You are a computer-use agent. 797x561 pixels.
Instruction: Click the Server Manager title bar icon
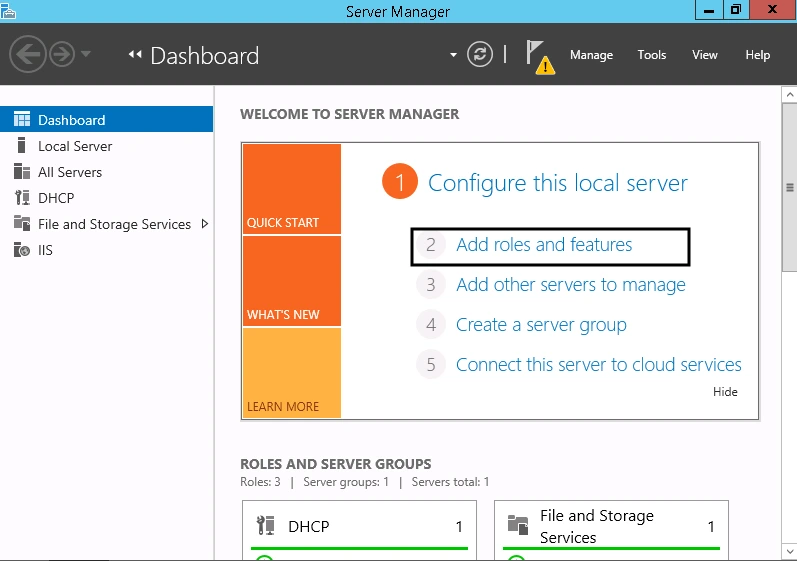8,11
